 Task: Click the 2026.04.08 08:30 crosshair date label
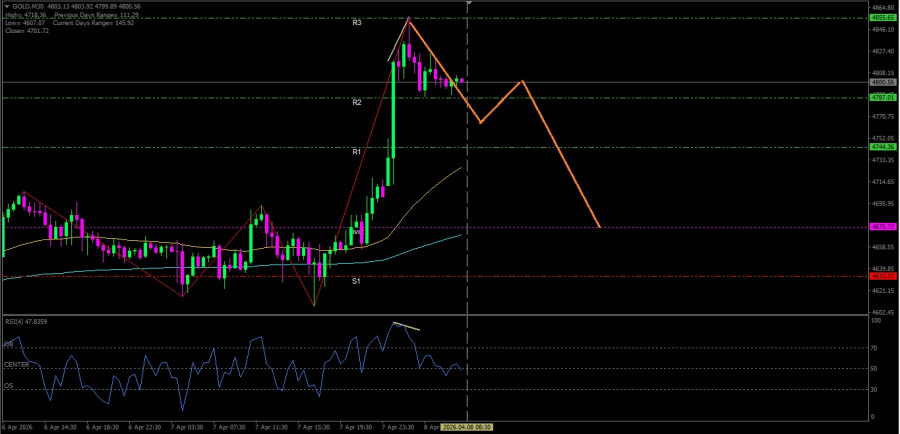(x=467, y=428)
